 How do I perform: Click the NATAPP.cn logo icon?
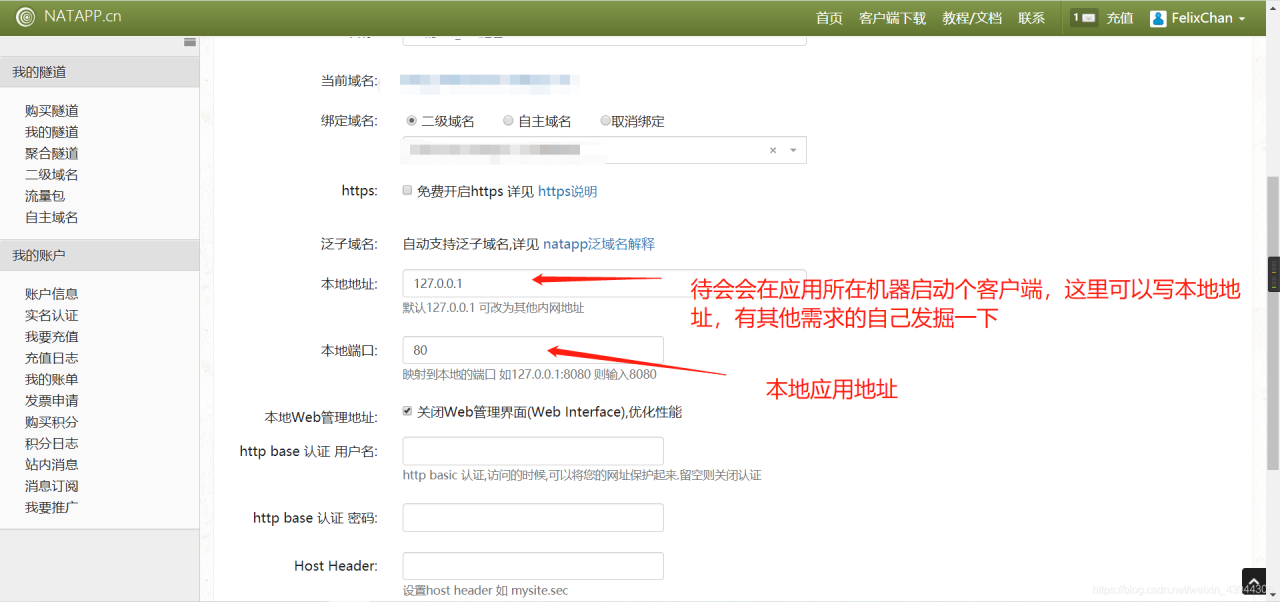coord(25,17)
